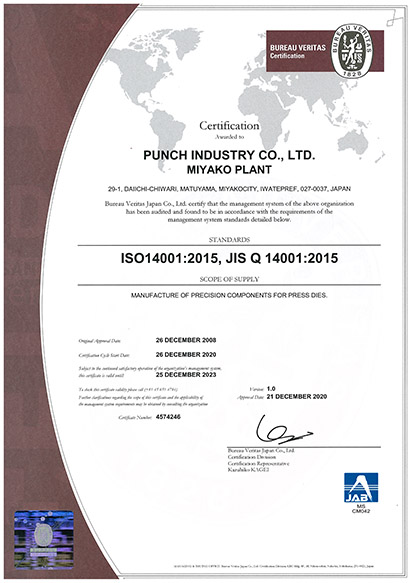
Task: Click the holographic security sticker
Action: point(44,540)
